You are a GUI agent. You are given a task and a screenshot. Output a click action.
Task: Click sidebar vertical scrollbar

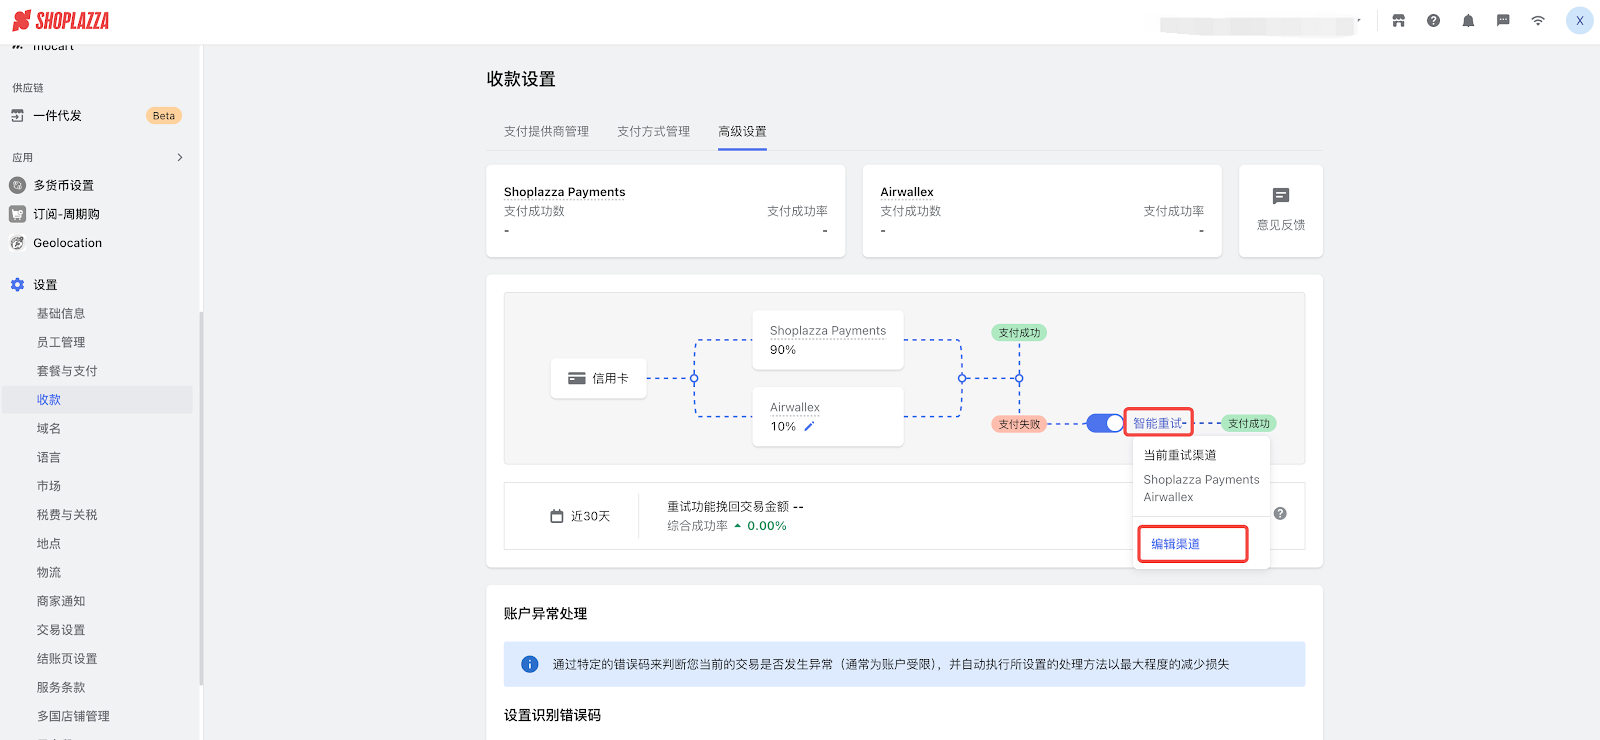(x=201, y=498)
